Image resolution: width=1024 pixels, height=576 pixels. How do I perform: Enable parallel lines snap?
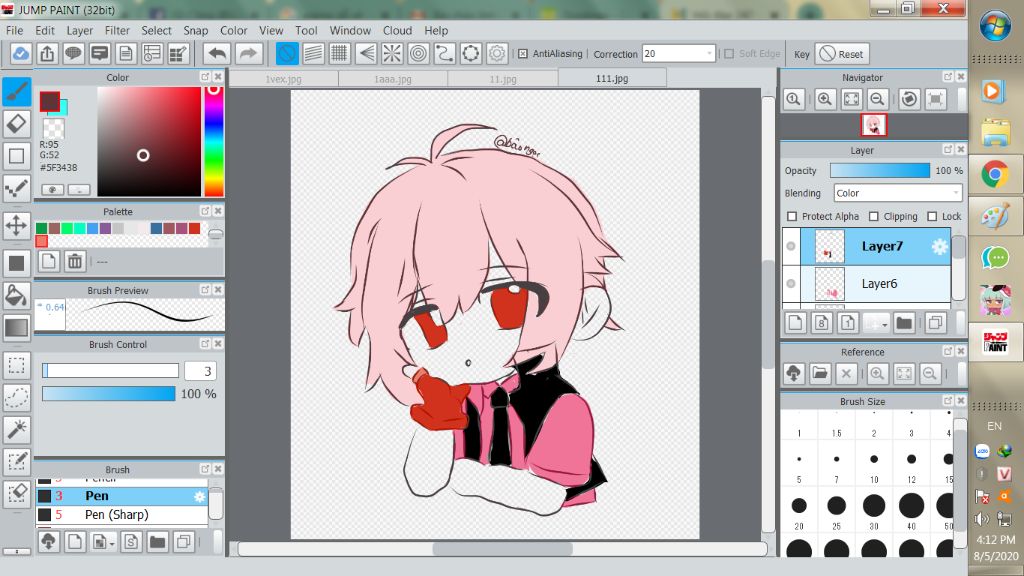(313, 54)
